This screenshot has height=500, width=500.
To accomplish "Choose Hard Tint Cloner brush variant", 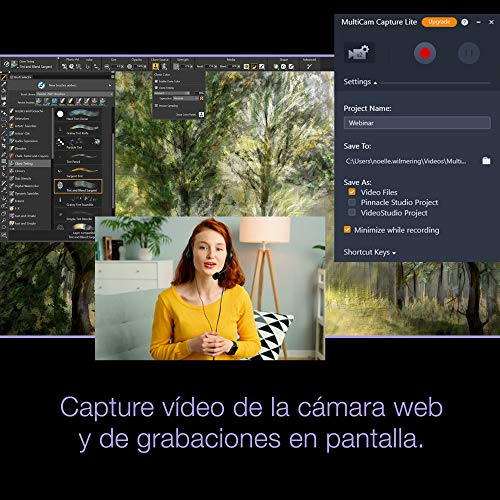I will coord(78,115).
